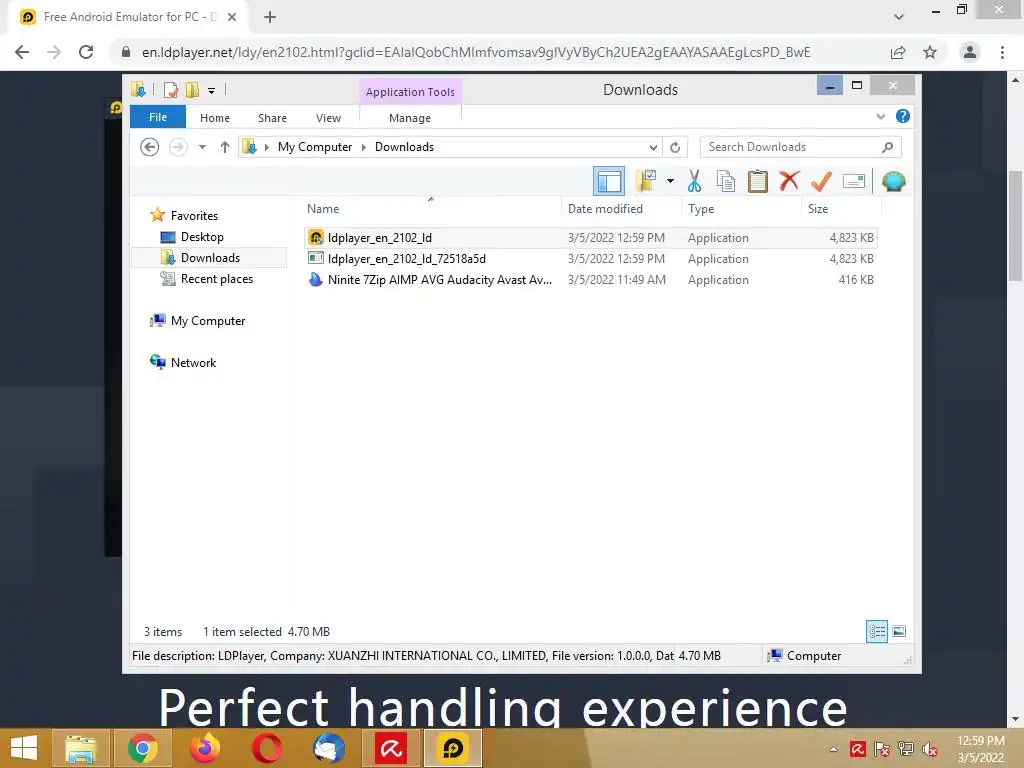Select the Ninite 7Zip AIMP AVG installer file
Image resolution: width=1024 pixels, height=768 pixels.
590,280
